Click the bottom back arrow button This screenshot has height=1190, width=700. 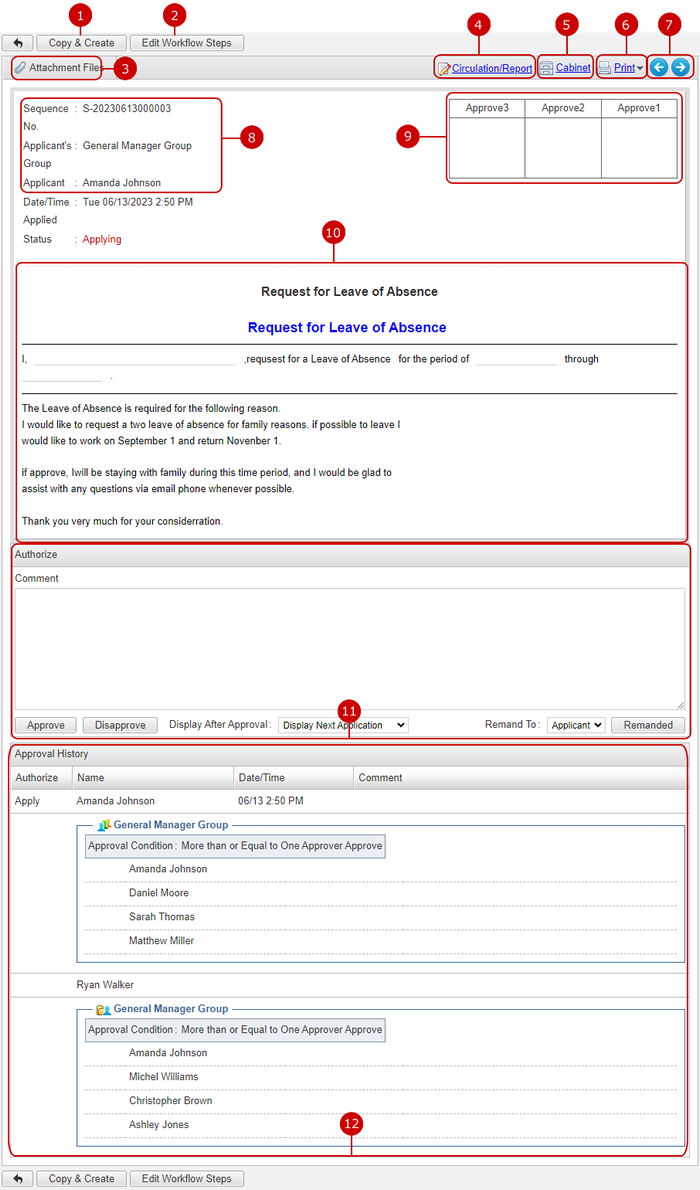click(x=17, y=1179)
